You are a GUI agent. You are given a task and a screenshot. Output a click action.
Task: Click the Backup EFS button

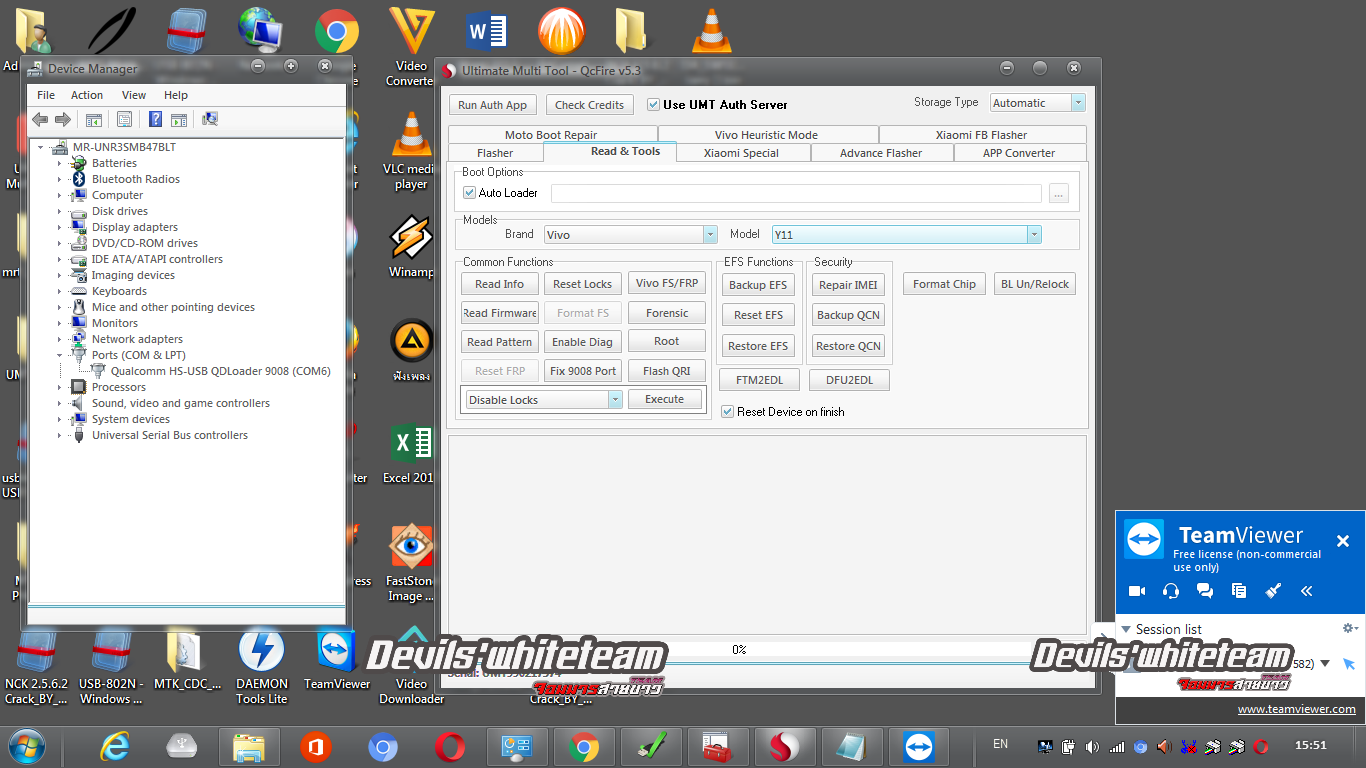[758, 285]
